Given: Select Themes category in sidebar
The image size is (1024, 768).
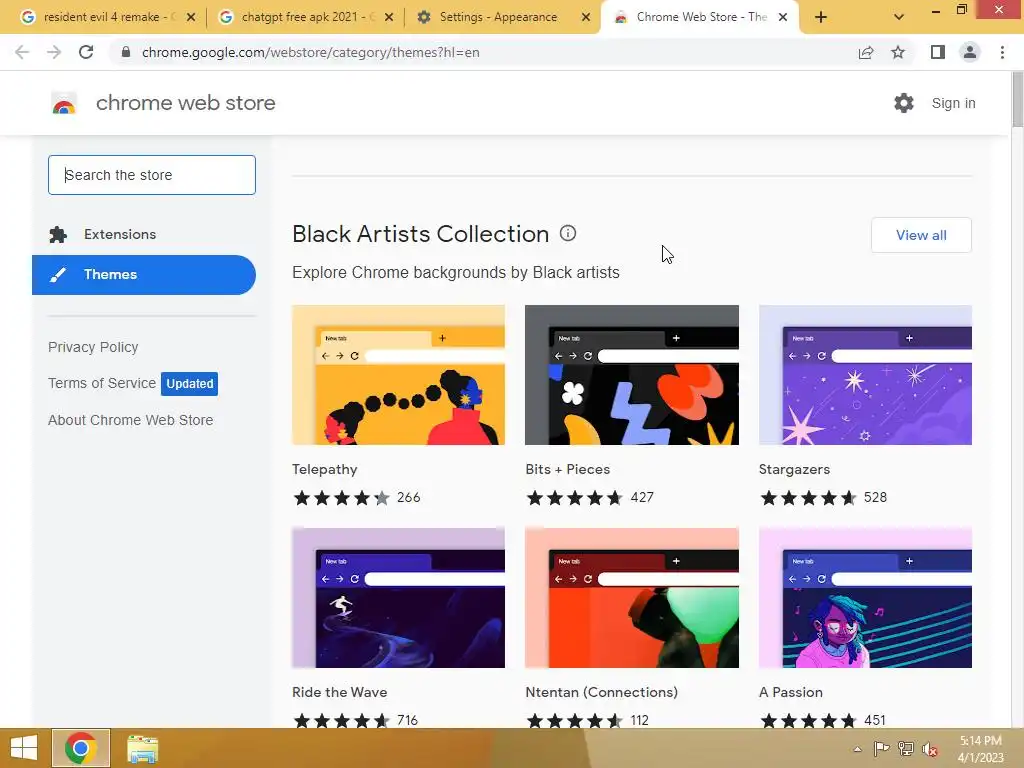Looking at the screenshot, I should [144, 275].
